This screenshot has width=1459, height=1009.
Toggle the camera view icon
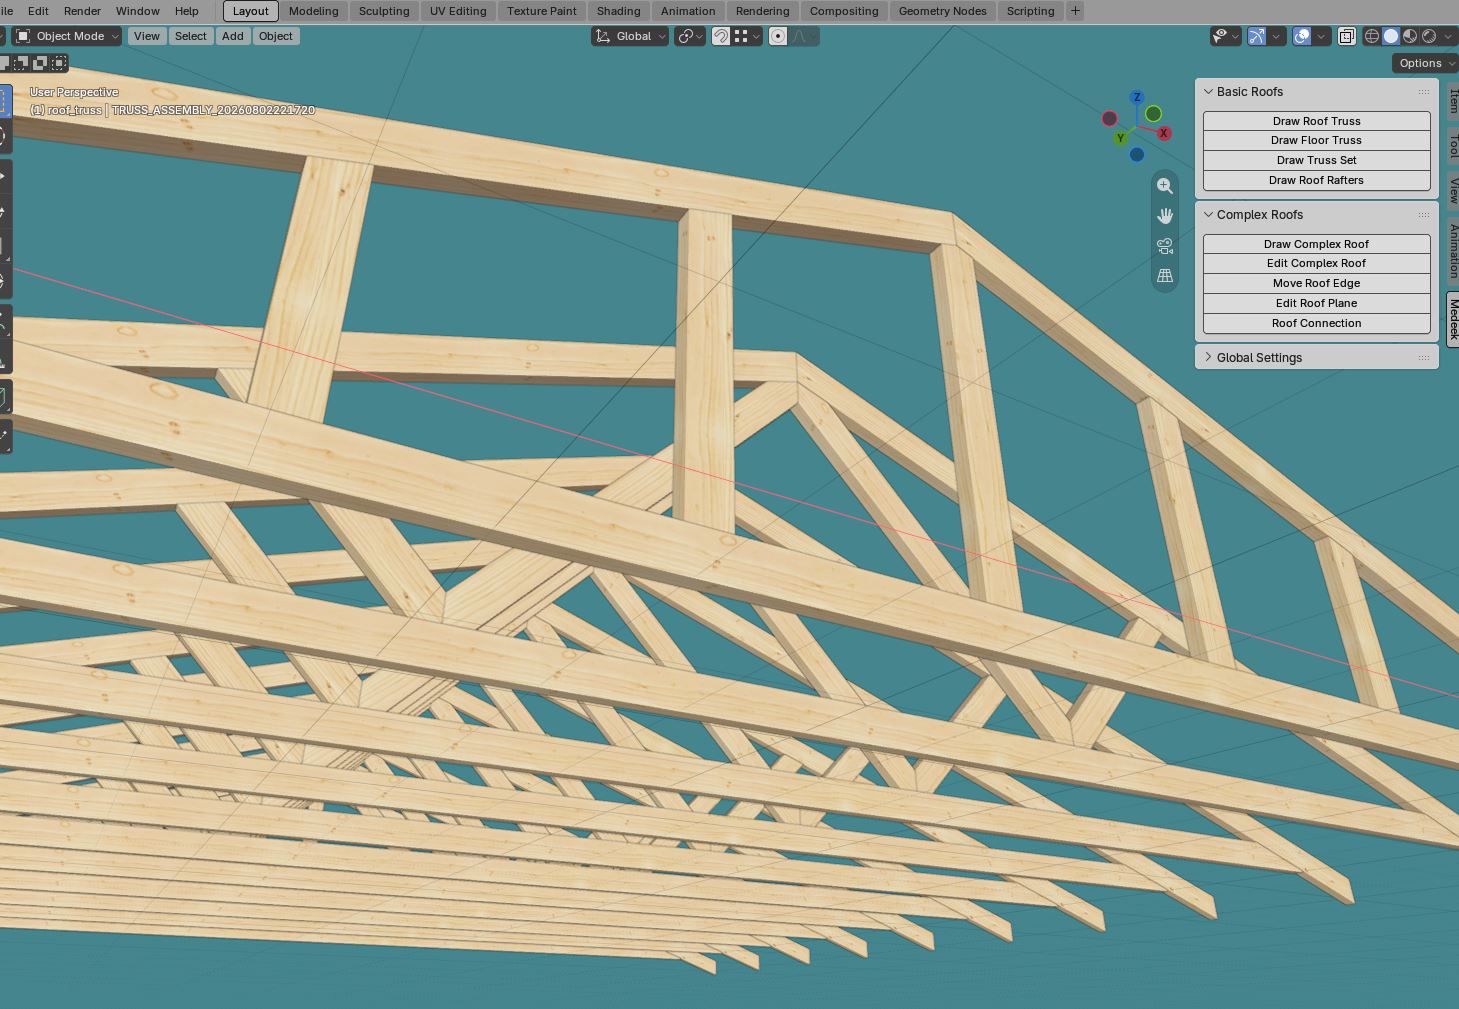[1165, 246]
